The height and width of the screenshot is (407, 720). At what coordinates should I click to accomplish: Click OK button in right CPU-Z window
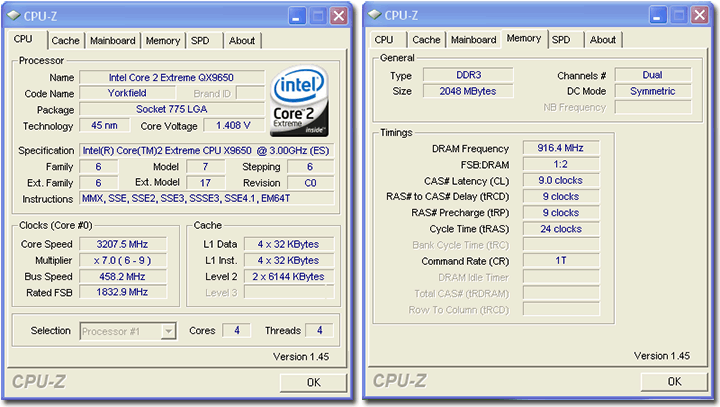(x=675, y=381)
